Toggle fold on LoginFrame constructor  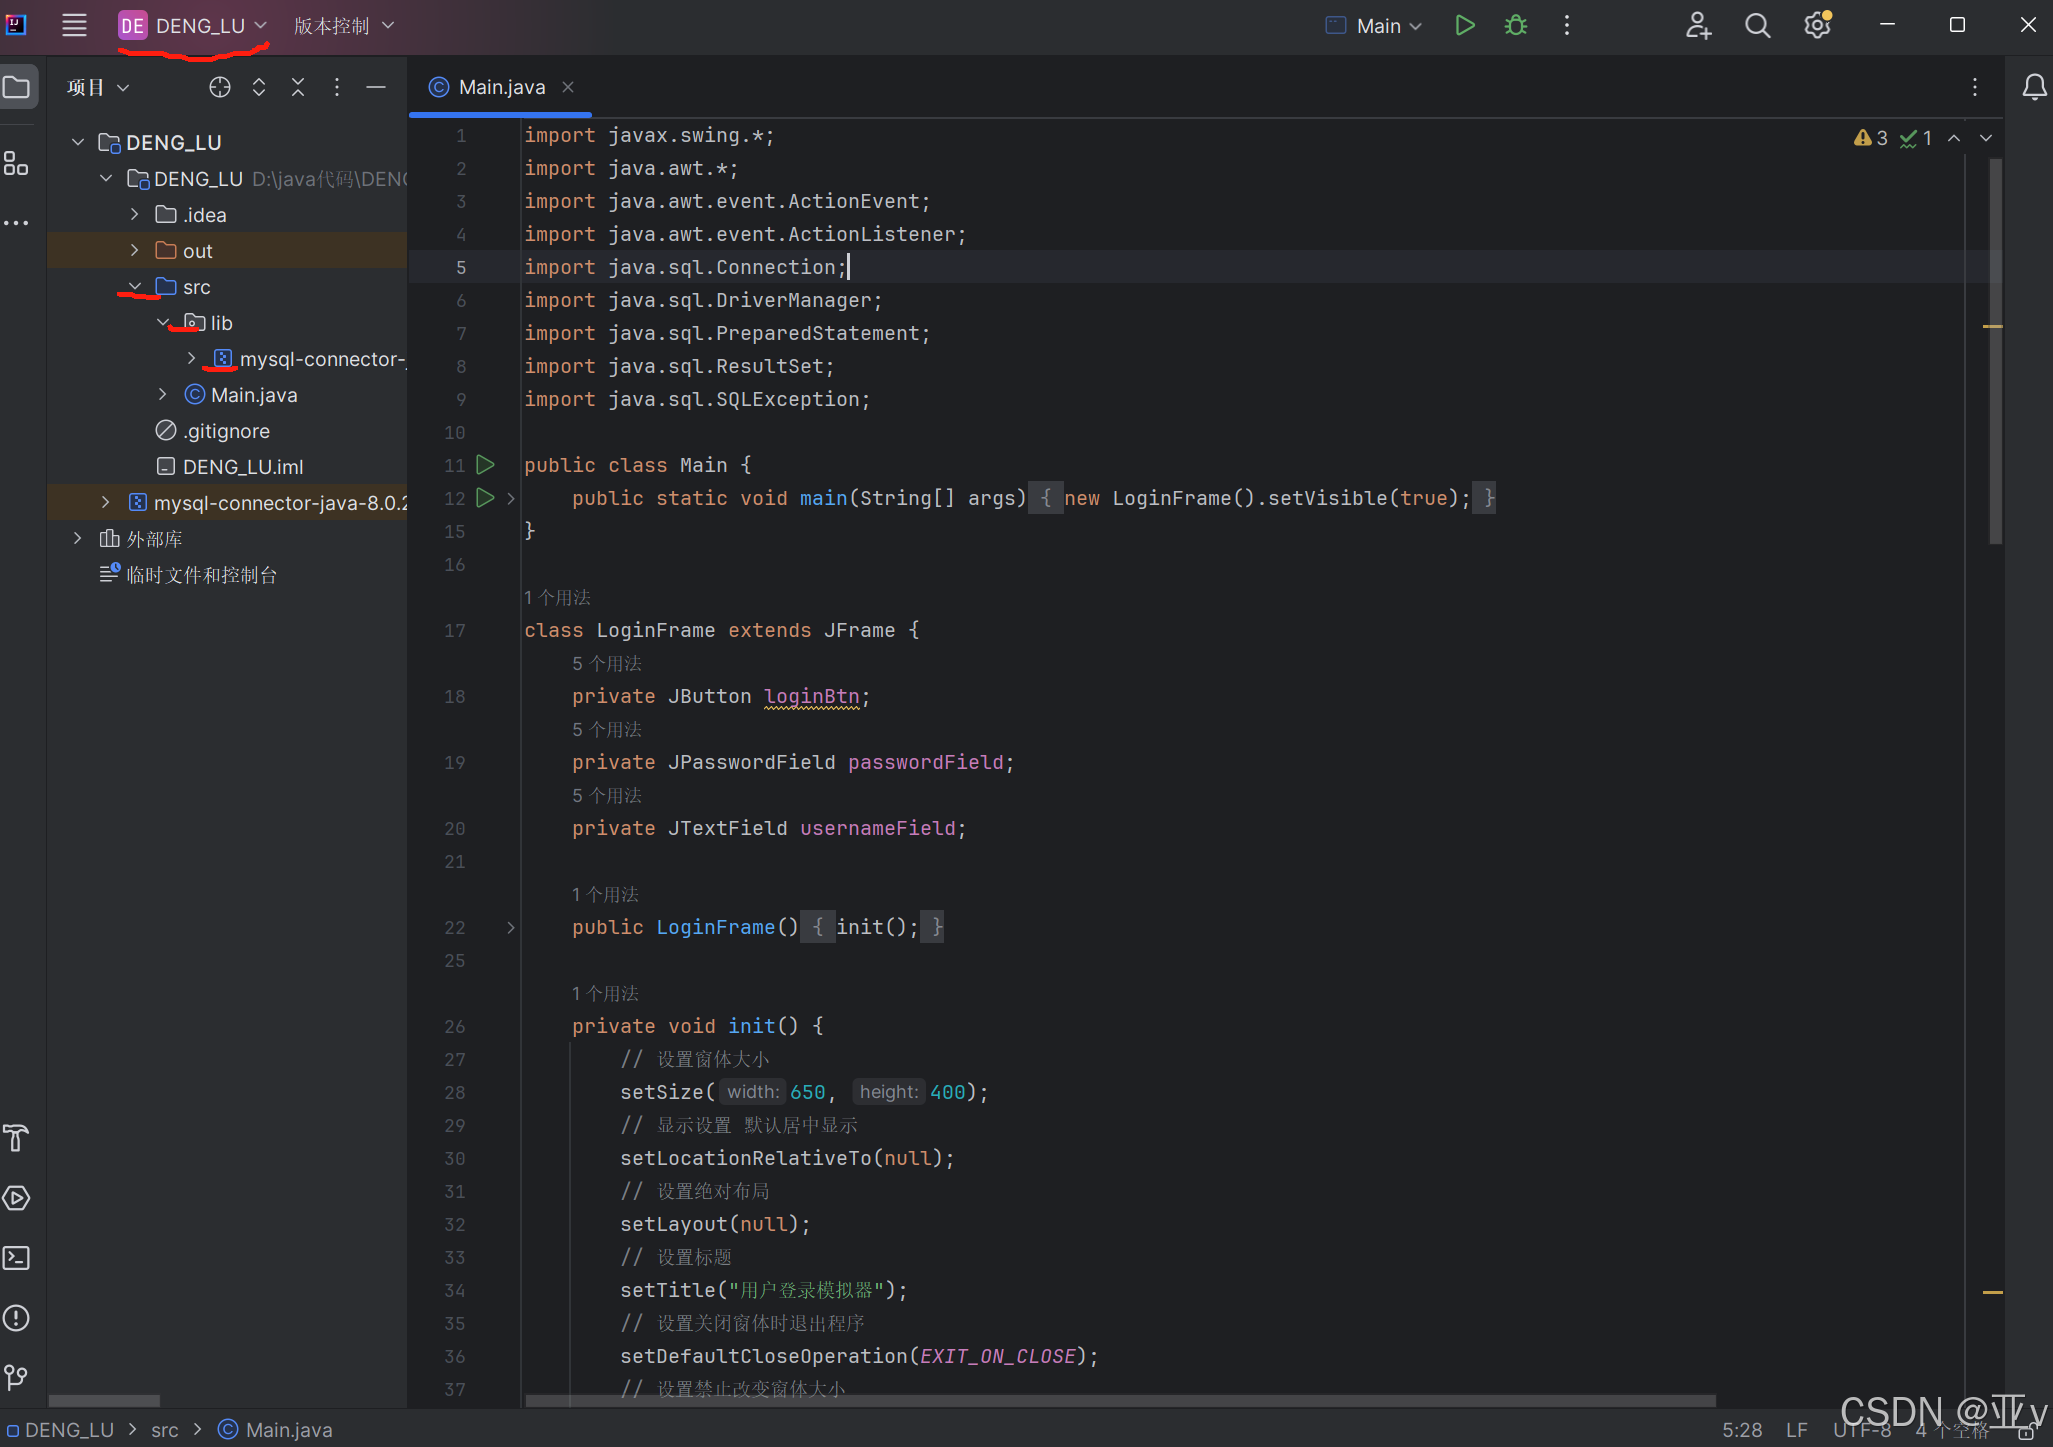[511, 928]
